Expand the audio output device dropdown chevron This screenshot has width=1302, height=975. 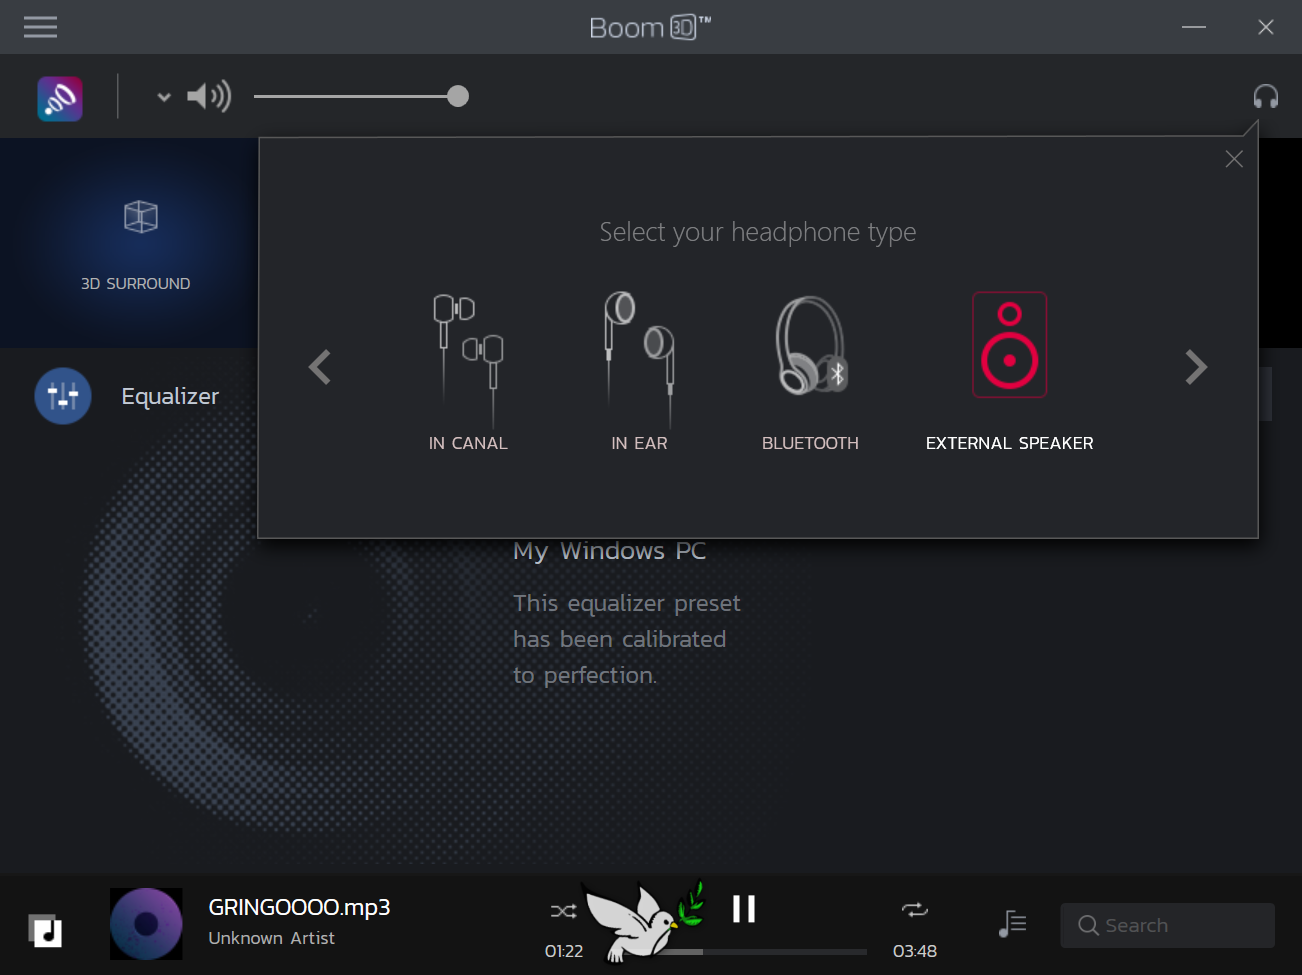[x=164, y=97]
